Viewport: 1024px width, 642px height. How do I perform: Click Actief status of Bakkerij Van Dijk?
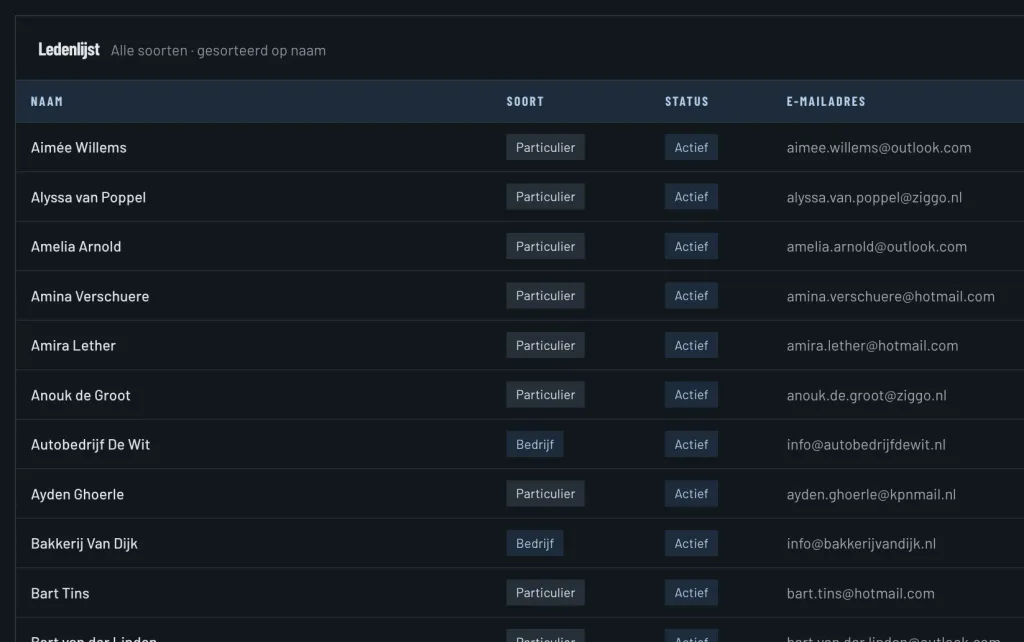691,543
